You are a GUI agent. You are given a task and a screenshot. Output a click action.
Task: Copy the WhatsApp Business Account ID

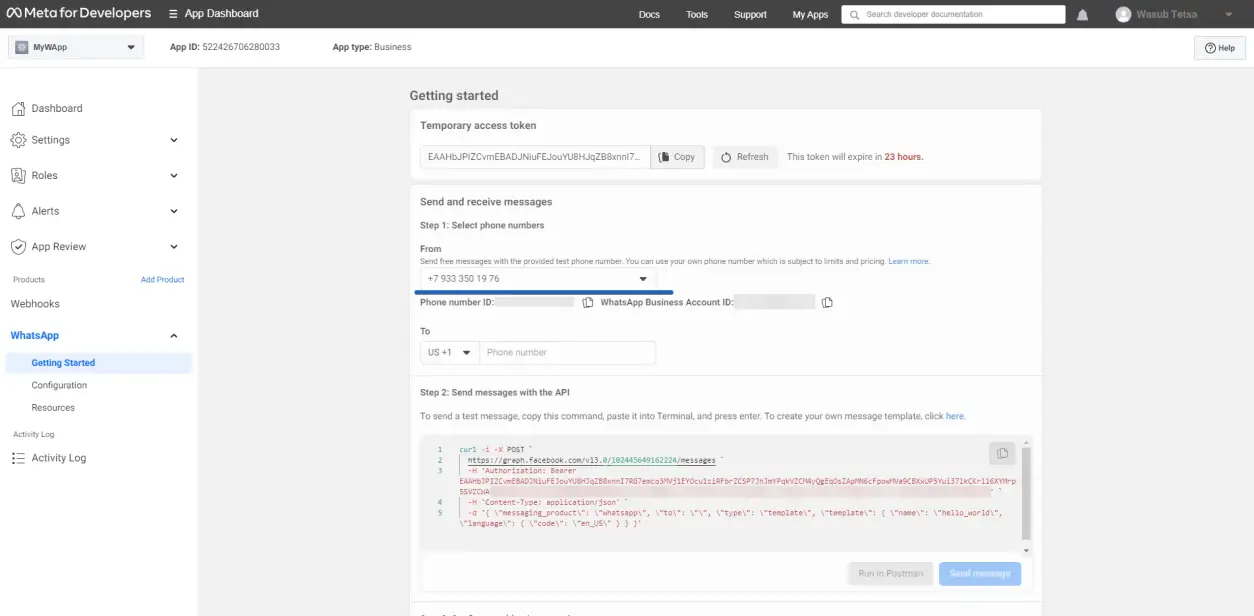coord(827,303)
